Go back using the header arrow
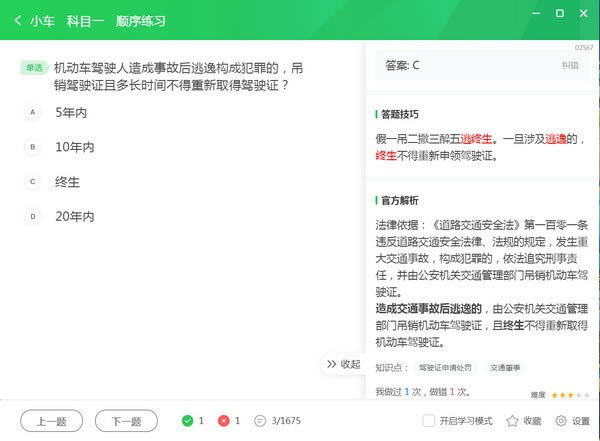This screenshot has width=600, height=441. coord(18,21)
